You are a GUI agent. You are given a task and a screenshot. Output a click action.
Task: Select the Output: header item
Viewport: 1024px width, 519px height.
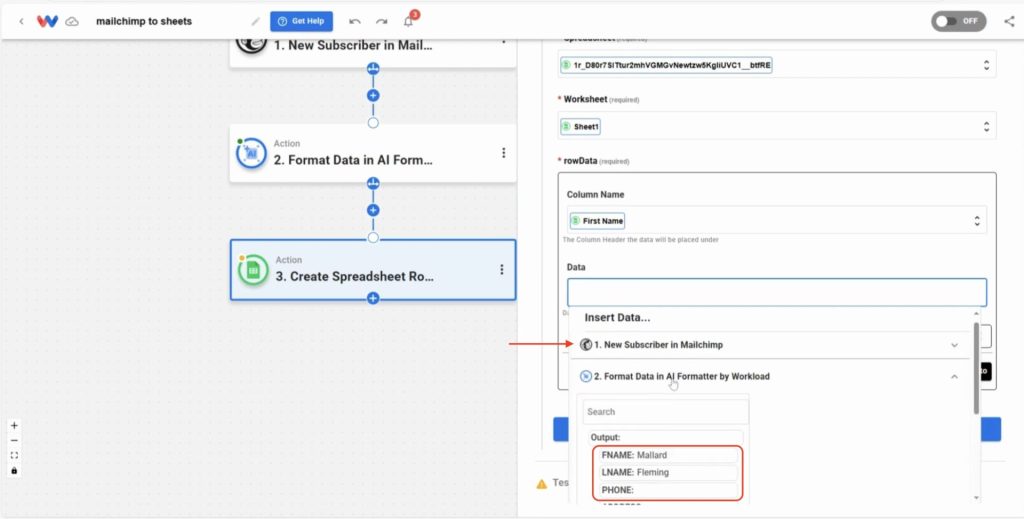click(x=665, y=437)
